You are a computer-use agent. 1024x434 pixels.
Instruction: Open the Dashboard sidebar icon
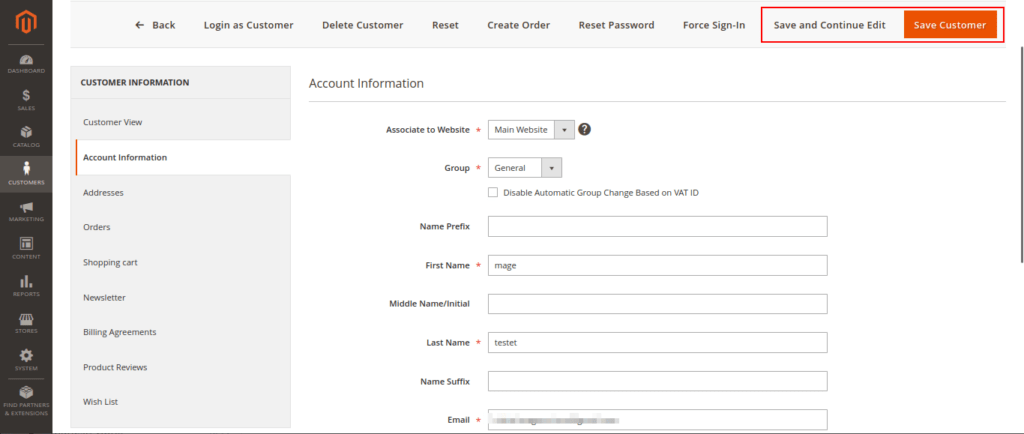tap(26, 63)
